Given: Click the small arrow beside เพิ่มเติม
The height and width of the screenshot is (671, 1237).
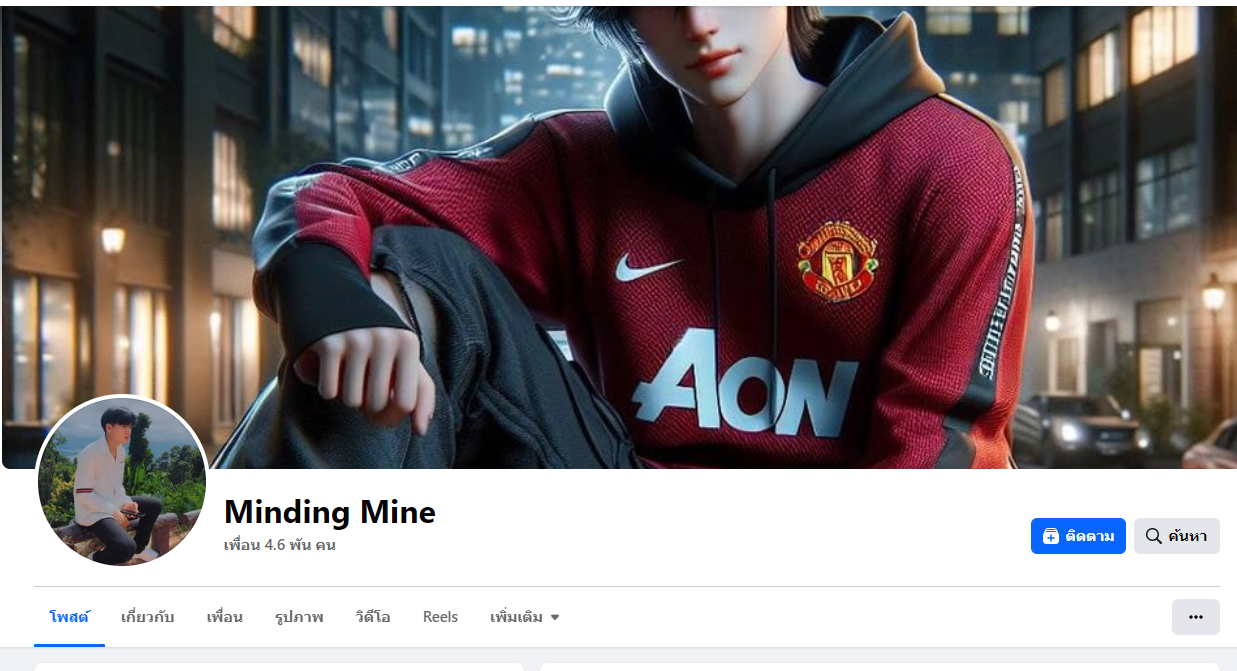Looking at the screenshot, I should tap(555, 618).
